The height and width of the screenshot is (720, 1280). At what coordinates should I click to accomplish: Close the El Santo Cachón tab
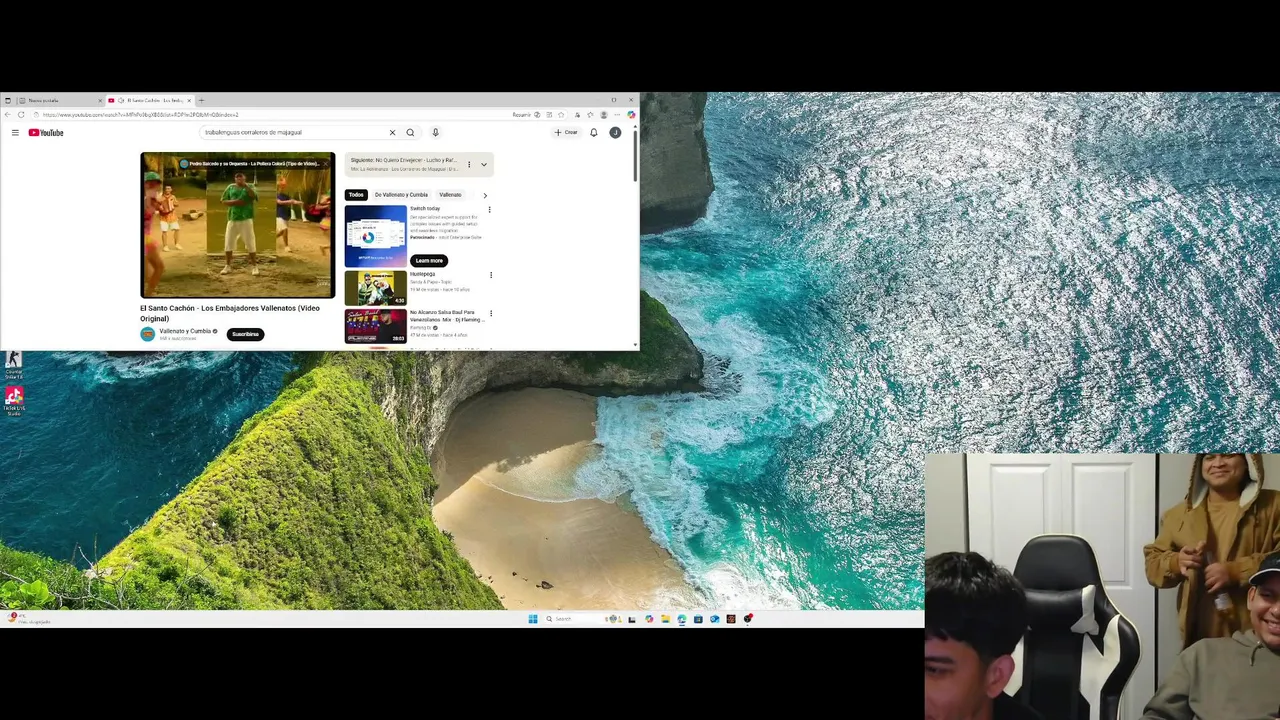(x=189, y=100)
